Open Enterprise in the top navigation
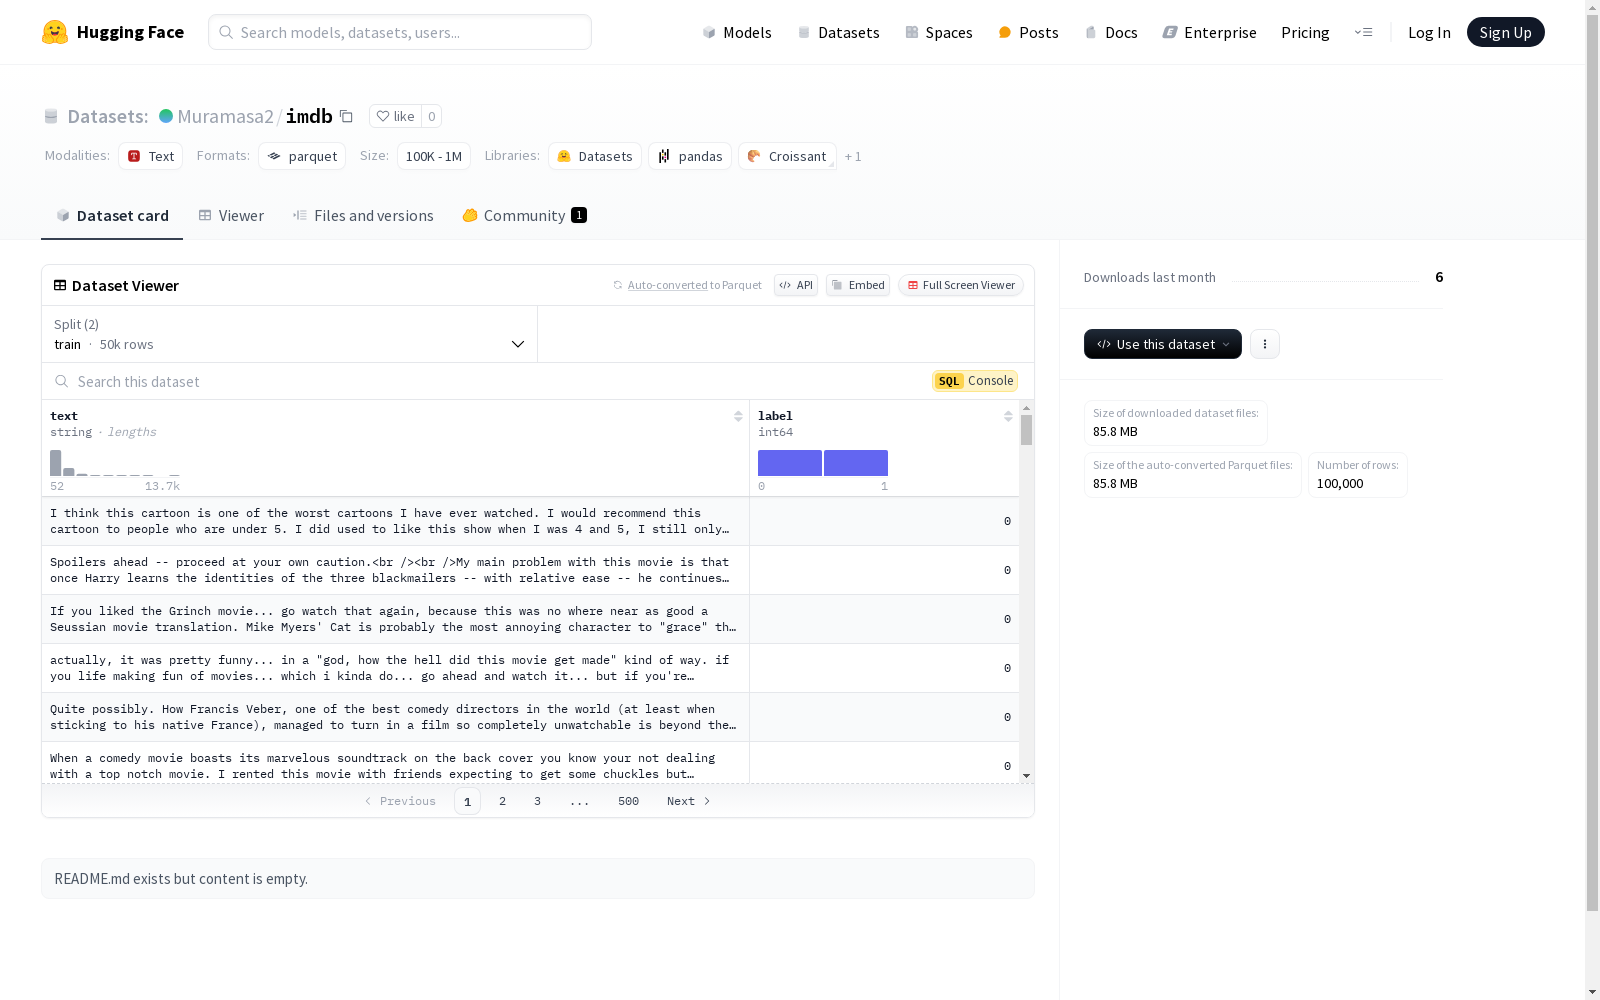 tap(1209, 32)
